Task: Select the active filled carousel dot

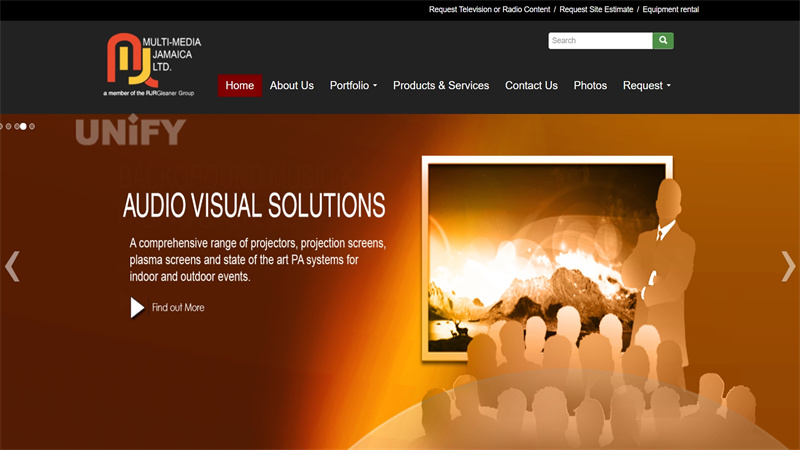Action: point(23,126)
